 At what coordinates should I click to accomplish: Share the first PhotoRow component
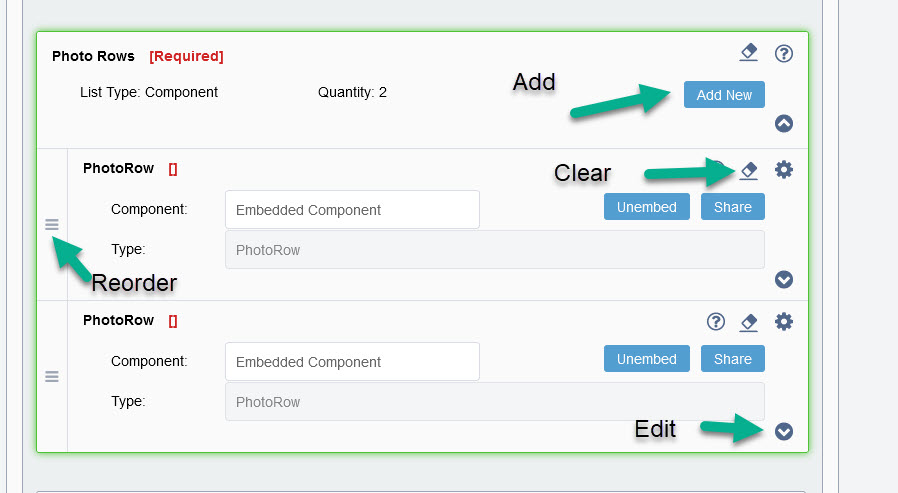point(732,207)
